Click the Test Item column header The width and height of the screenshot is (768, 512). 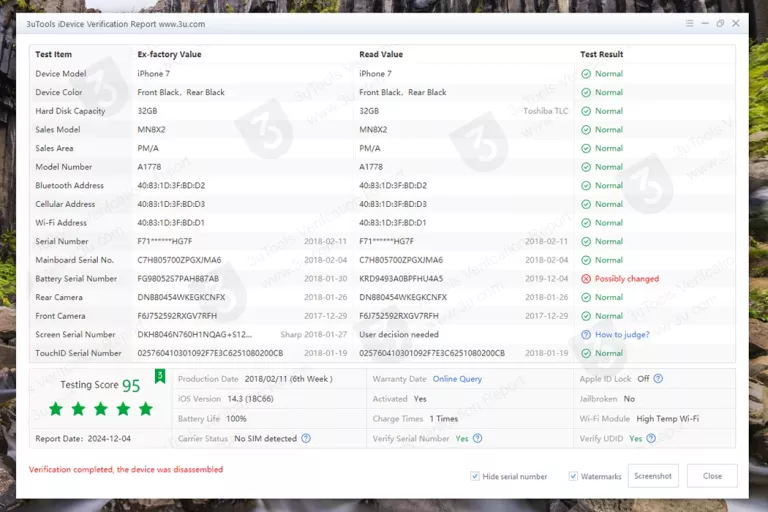[53, 54]
